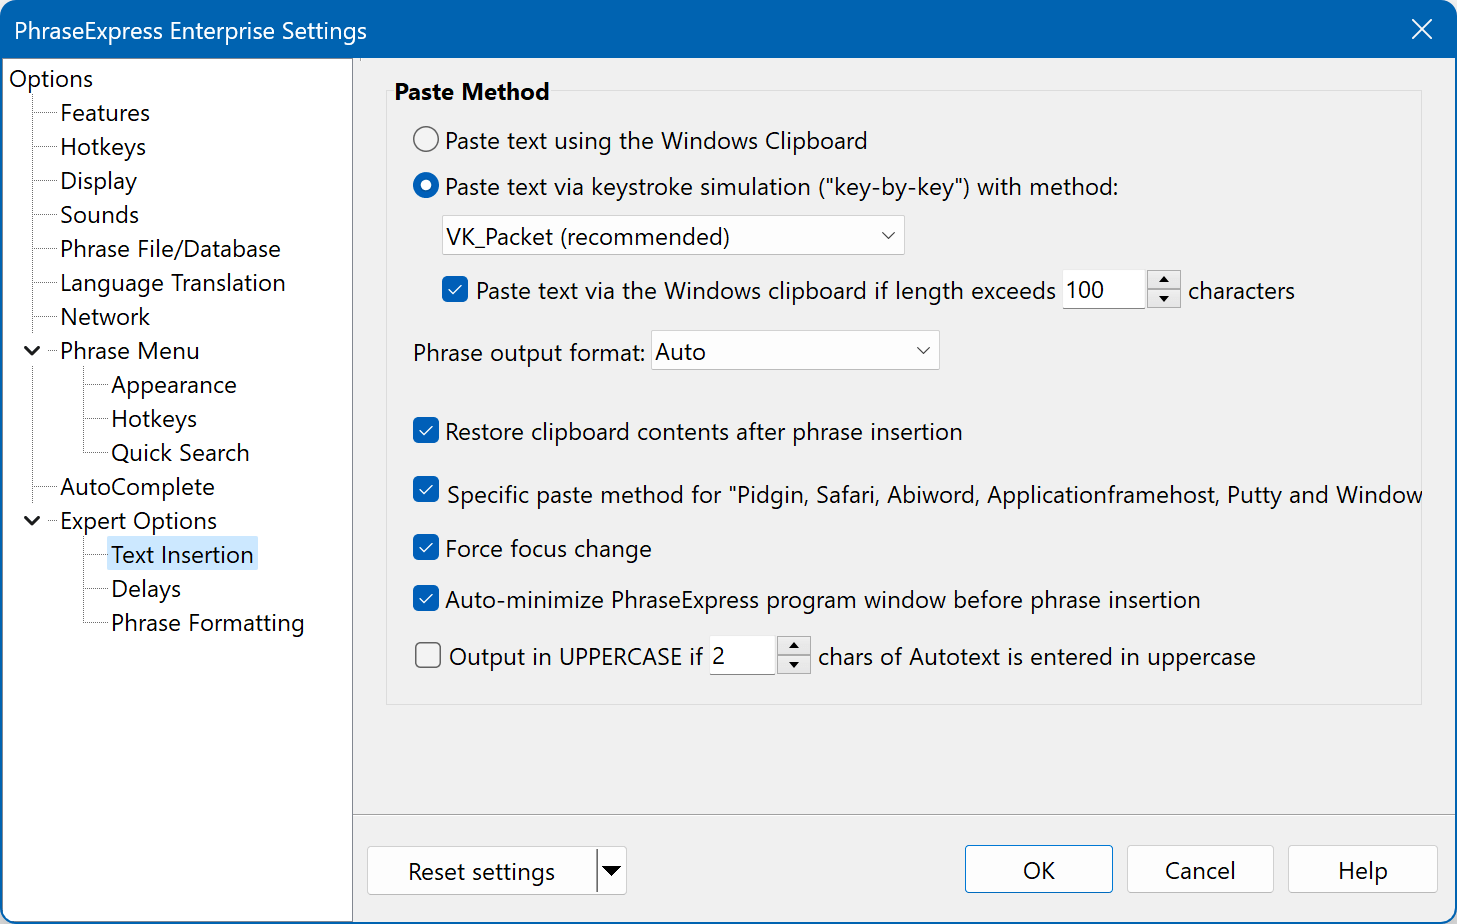1457x924 pixels.
Task: Collapse the Expert Options tree node
Action: click(x=32, y=521)
